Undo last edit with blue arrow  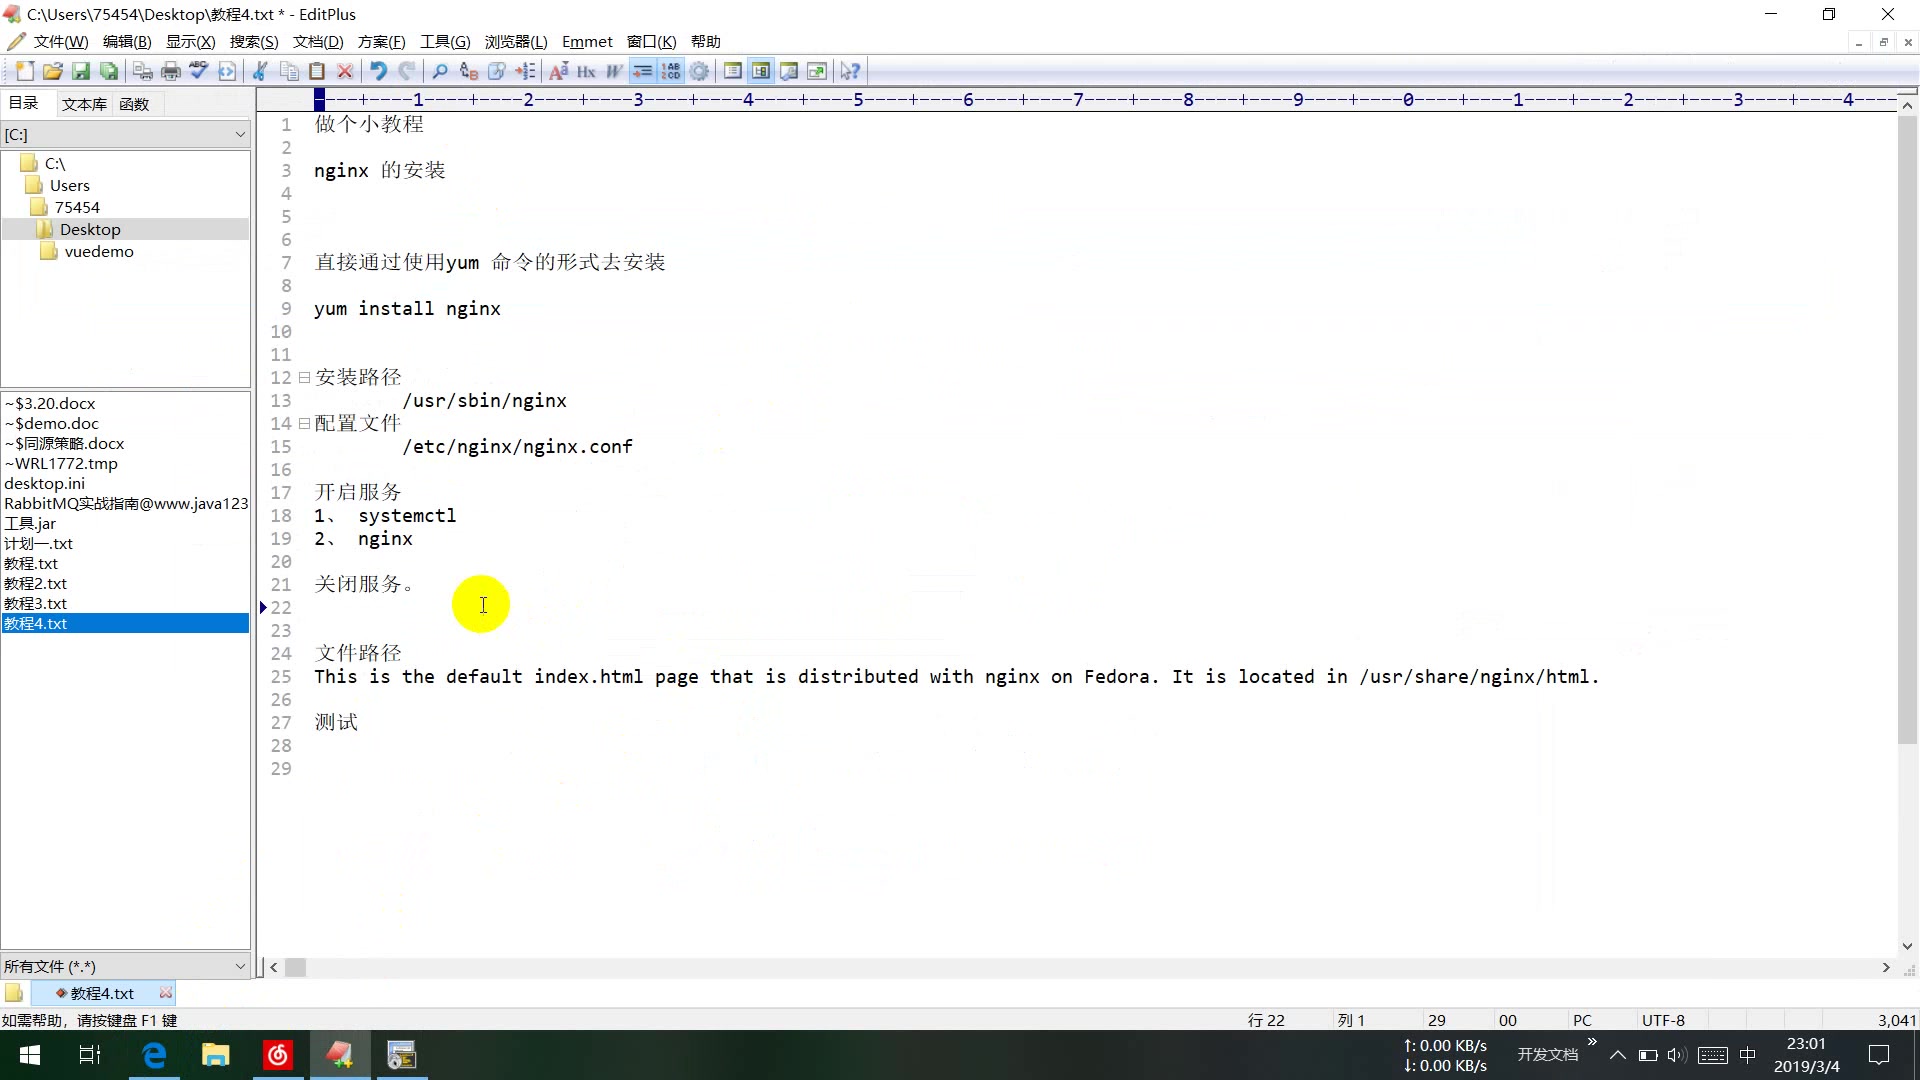(378, 71)
